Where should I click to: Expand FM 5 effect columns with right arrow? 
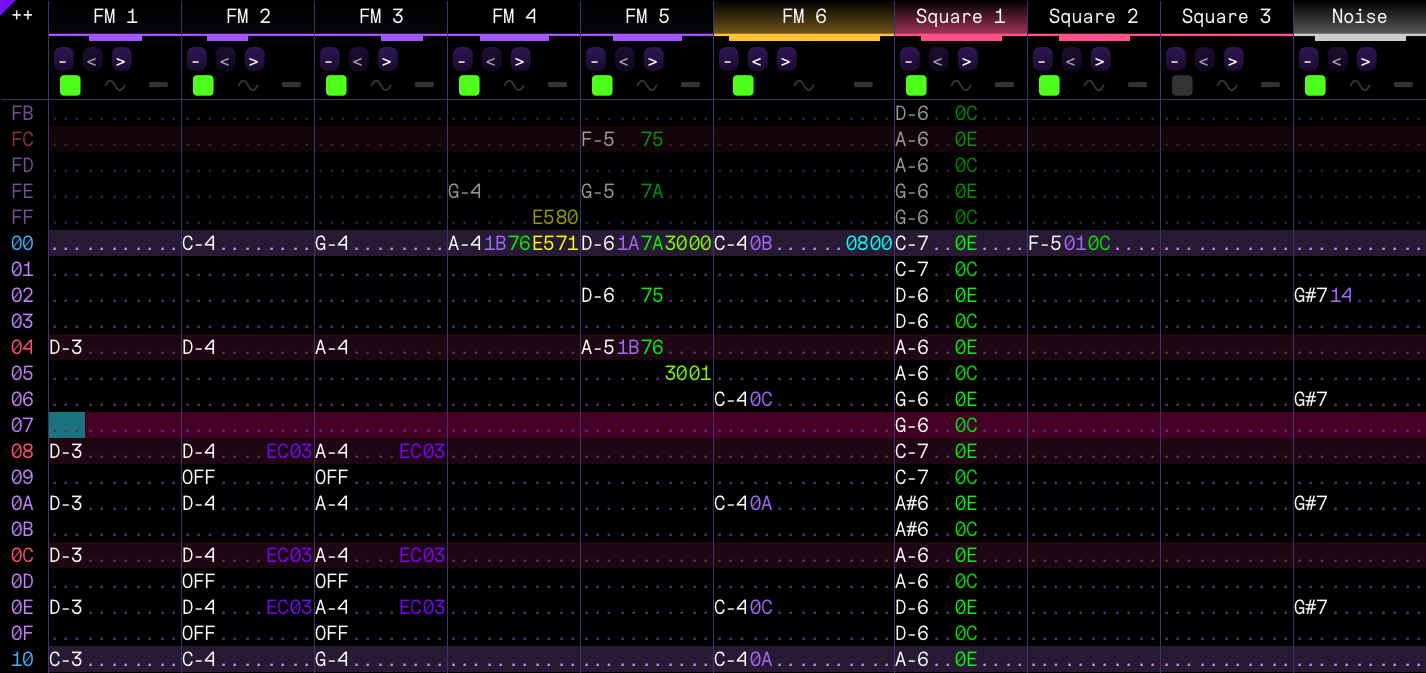click(652, 60)
